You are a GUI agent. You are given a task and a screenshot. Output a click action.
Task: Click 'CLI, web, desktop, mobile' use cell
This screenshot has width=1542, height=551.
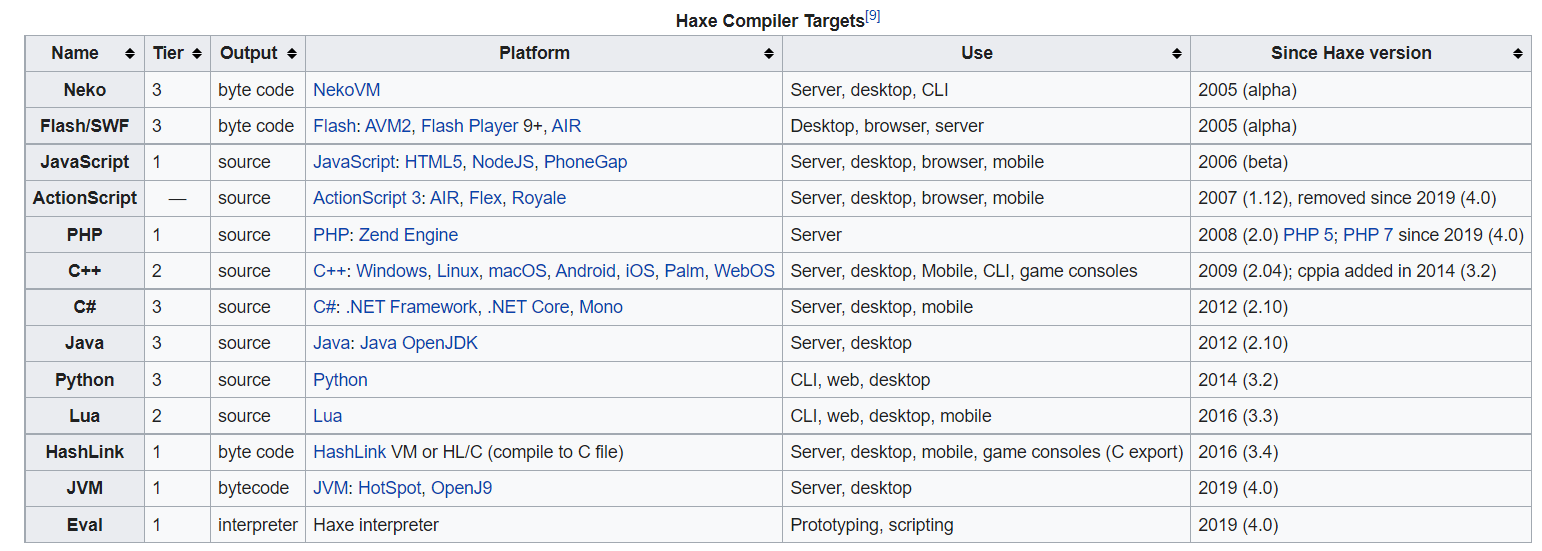[987, 416]
